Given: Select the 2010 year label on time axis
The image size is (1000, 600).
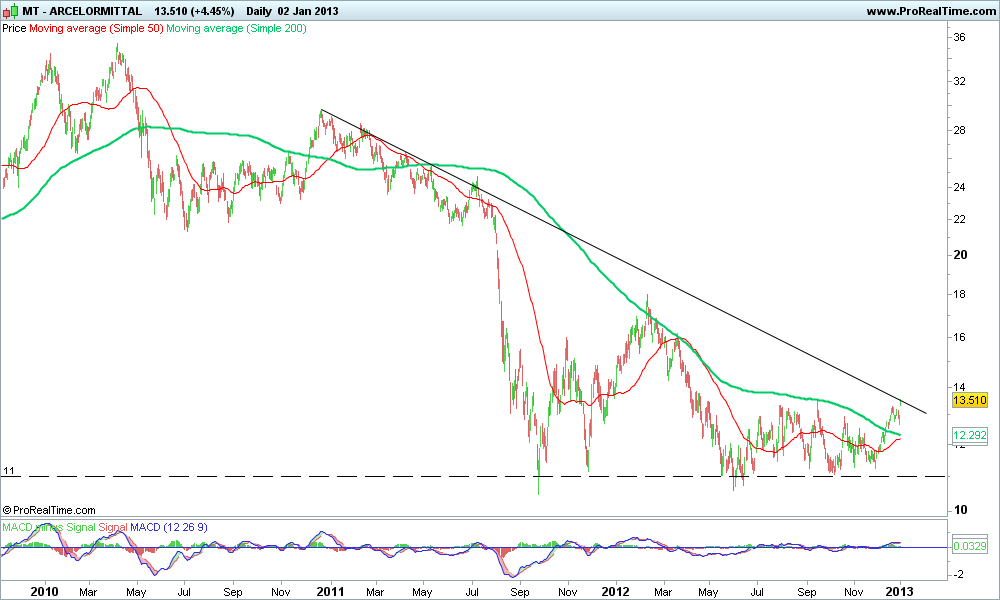Looking at the screenshot, I should coord(45,592).
